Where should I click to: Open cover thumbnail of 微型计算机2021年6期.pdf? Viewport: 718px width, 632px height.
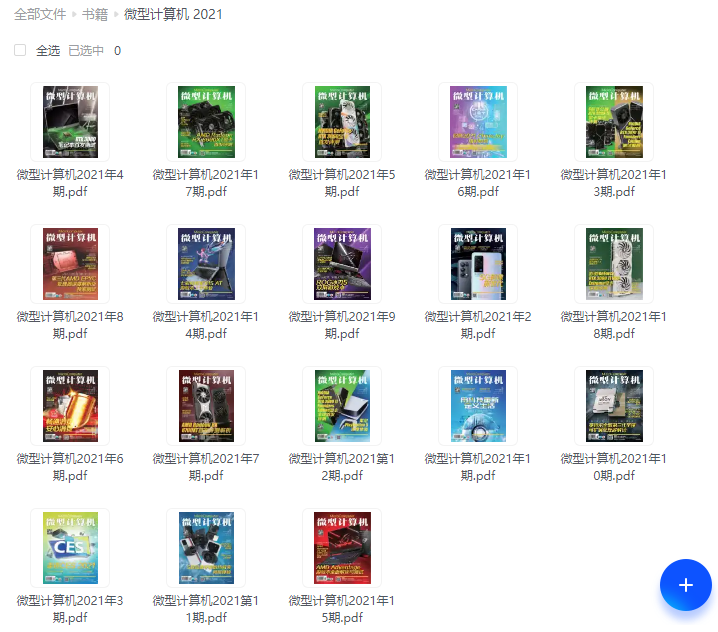[x=70, y=406]
